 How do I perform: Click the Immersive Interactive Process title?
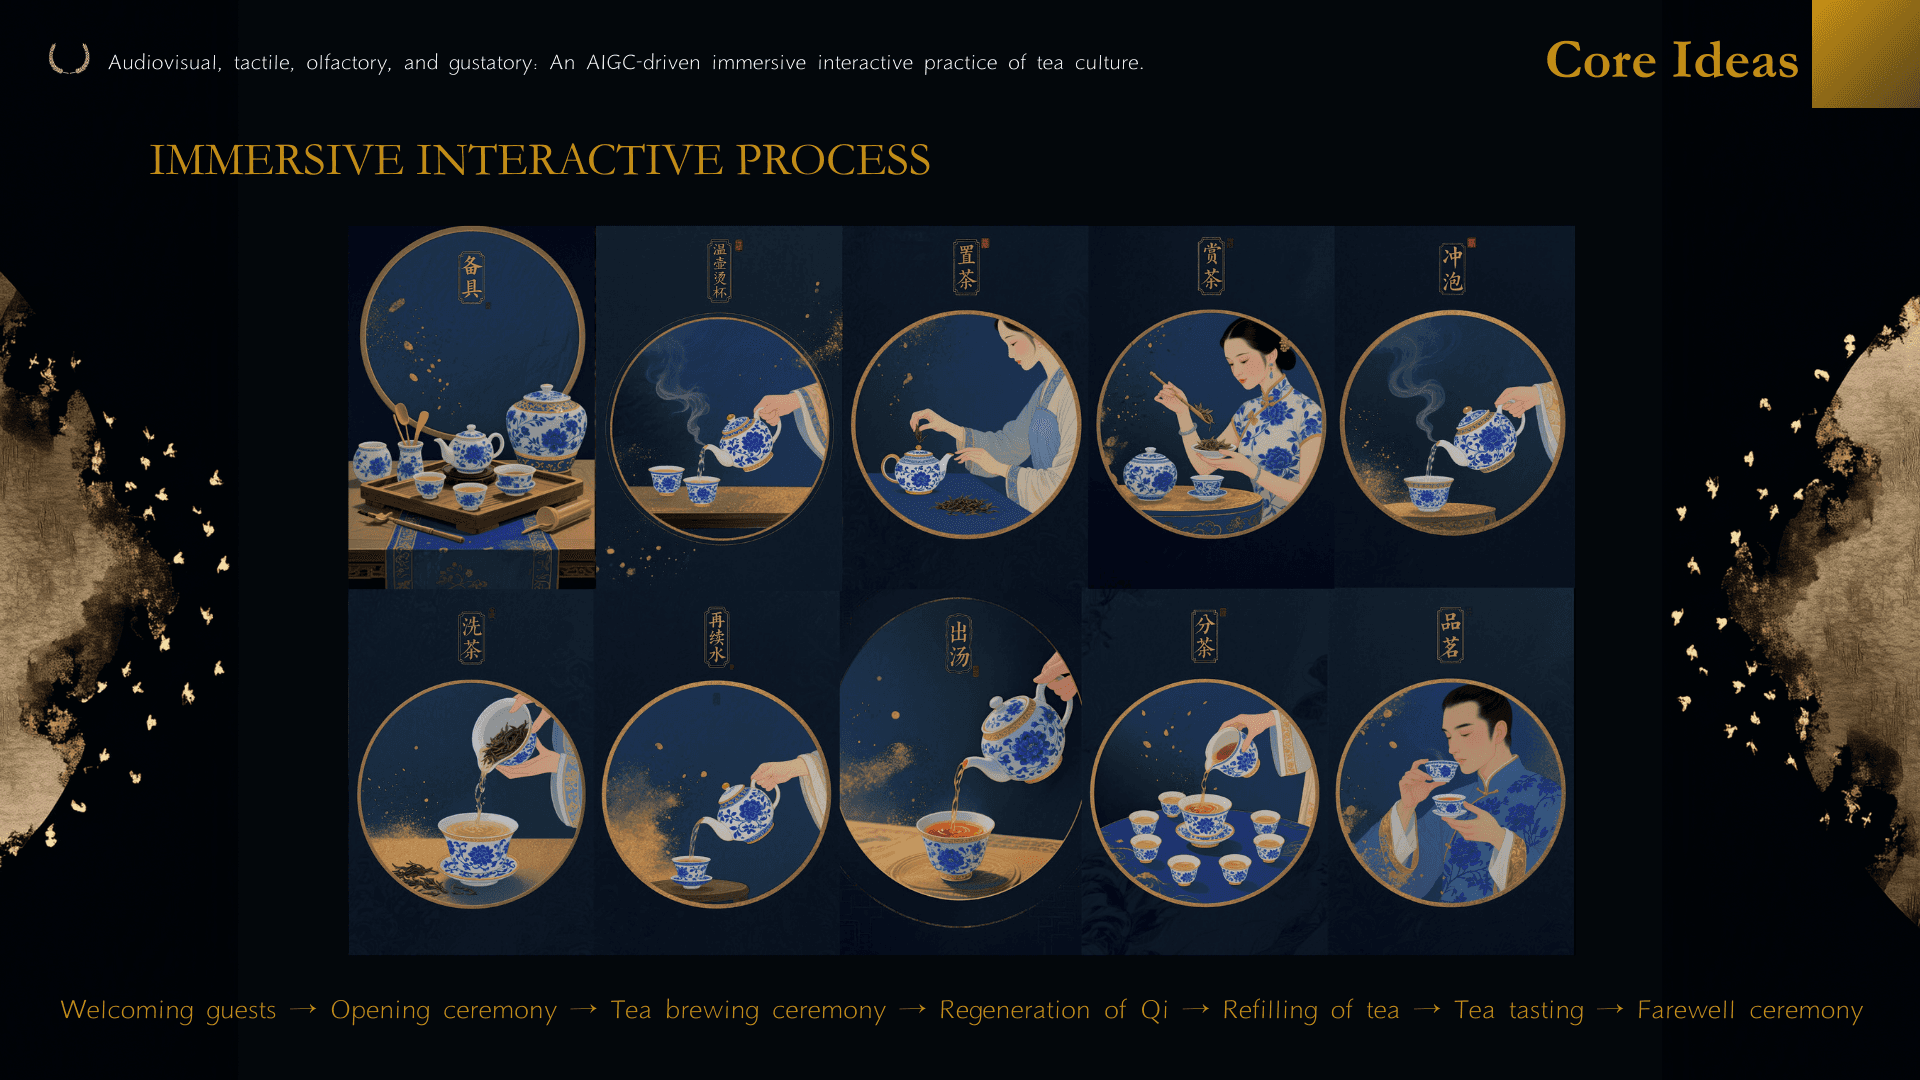(540, 160)
